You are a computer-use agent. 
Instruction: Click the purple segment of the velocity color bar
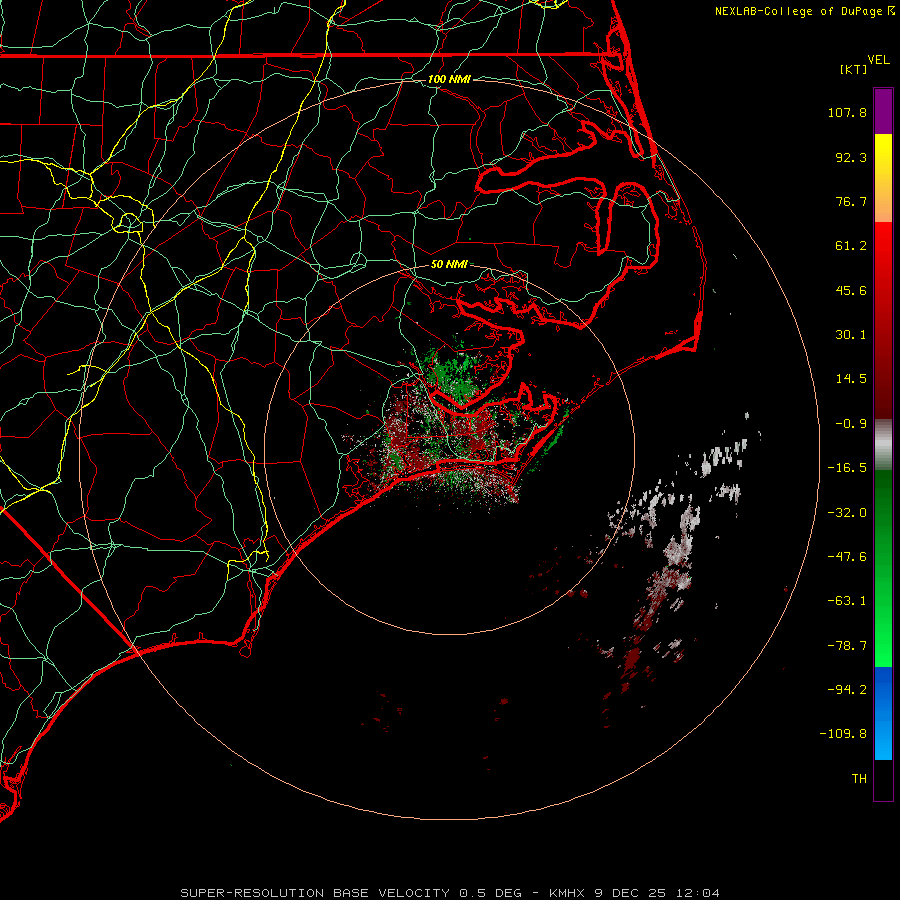pos(883,111)
